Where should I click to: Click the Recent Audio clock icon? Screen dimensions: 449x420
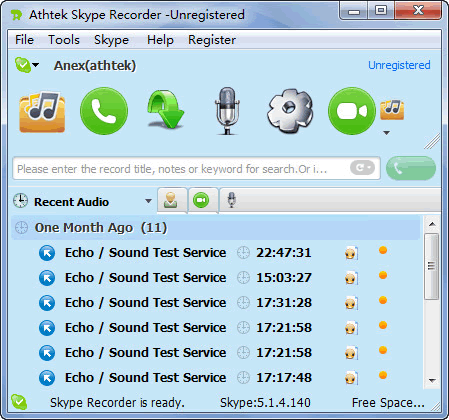[x=20, y=201]
